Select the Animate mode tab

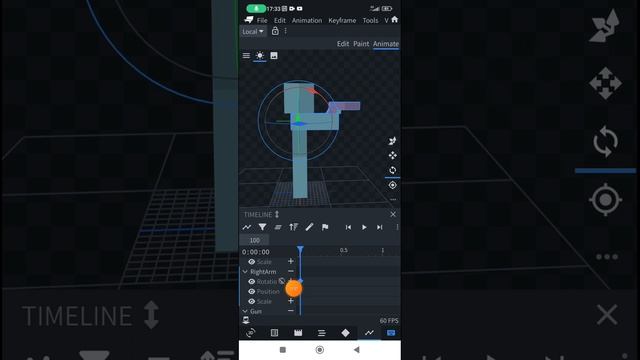[386, 44]
